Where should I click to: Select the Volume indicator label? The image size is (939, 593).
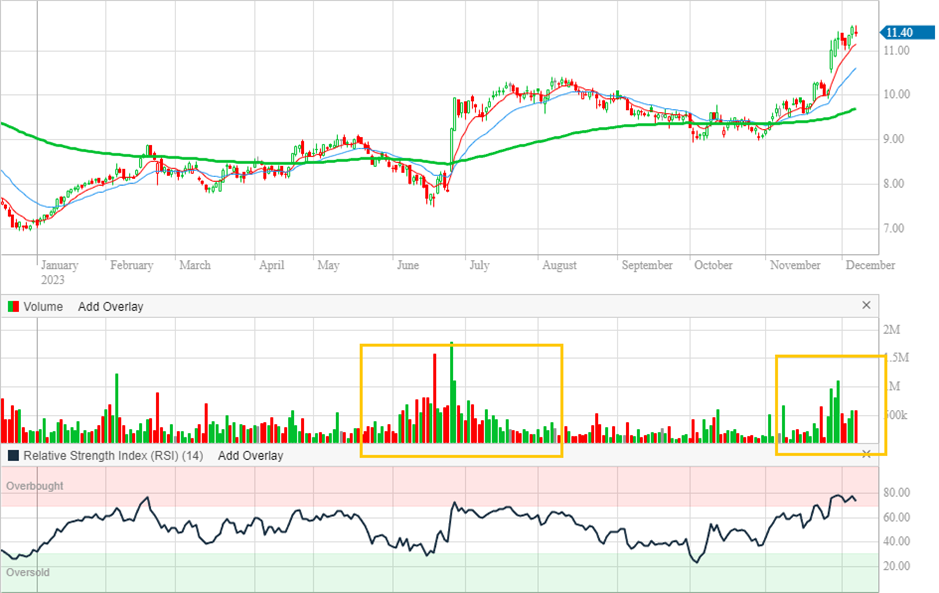(43, 307)
